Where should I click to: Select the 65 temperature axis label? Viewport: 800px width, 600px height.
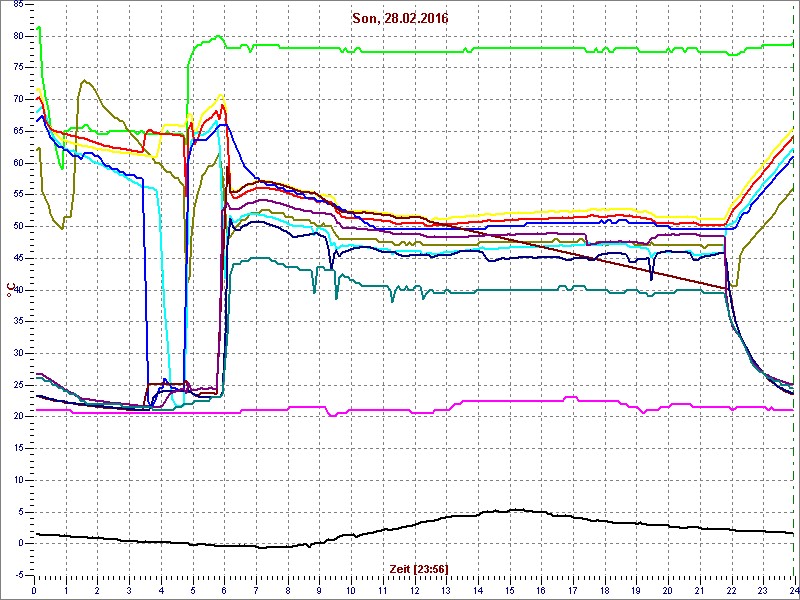tap(18, 131)
